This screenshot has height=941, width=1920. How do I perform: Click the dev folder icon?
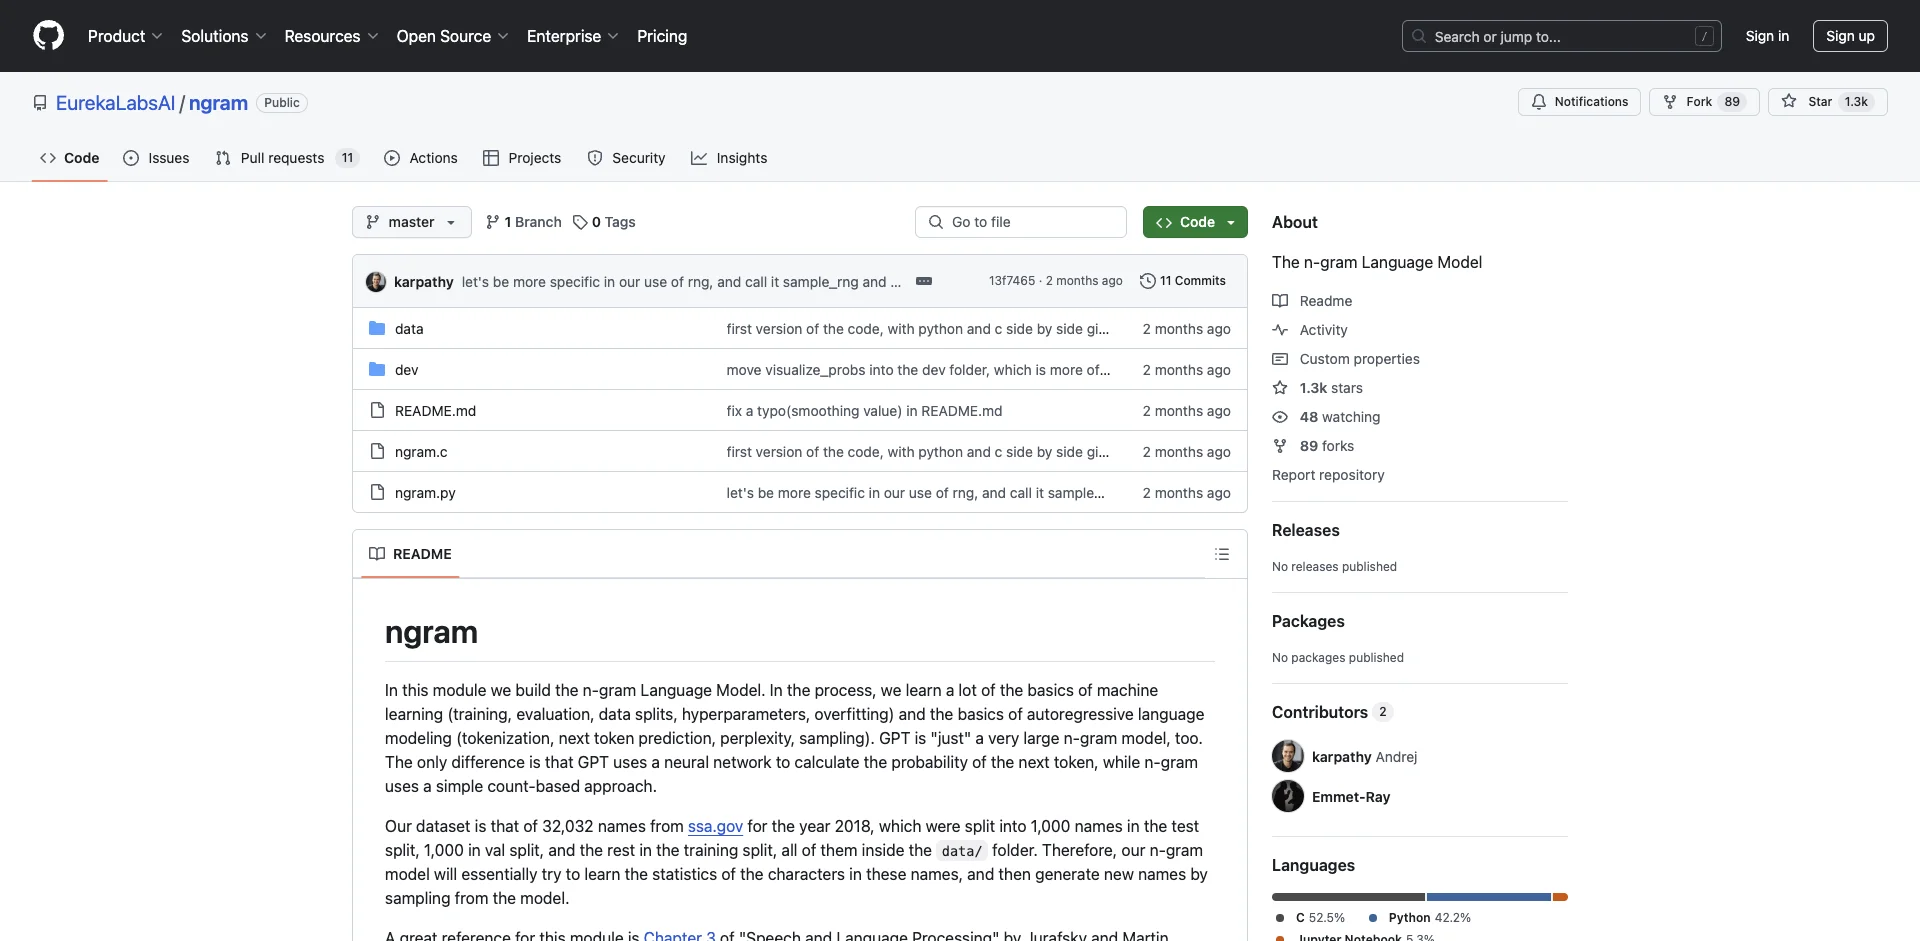[x=377, y=369]
